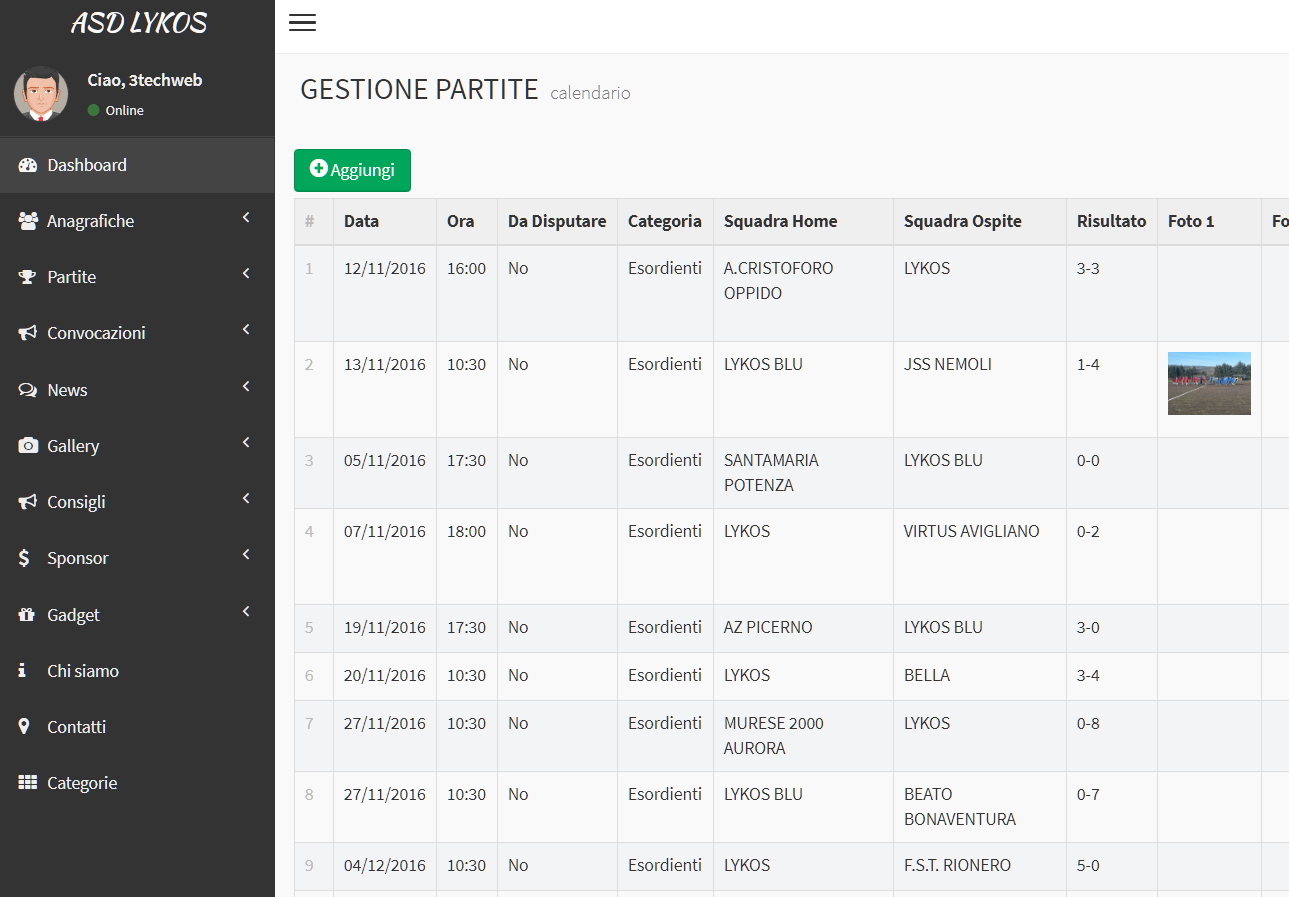Open the Categorie menu item
The width and height of the screenshot is (1289, 897).
click(x=137, y=783)
